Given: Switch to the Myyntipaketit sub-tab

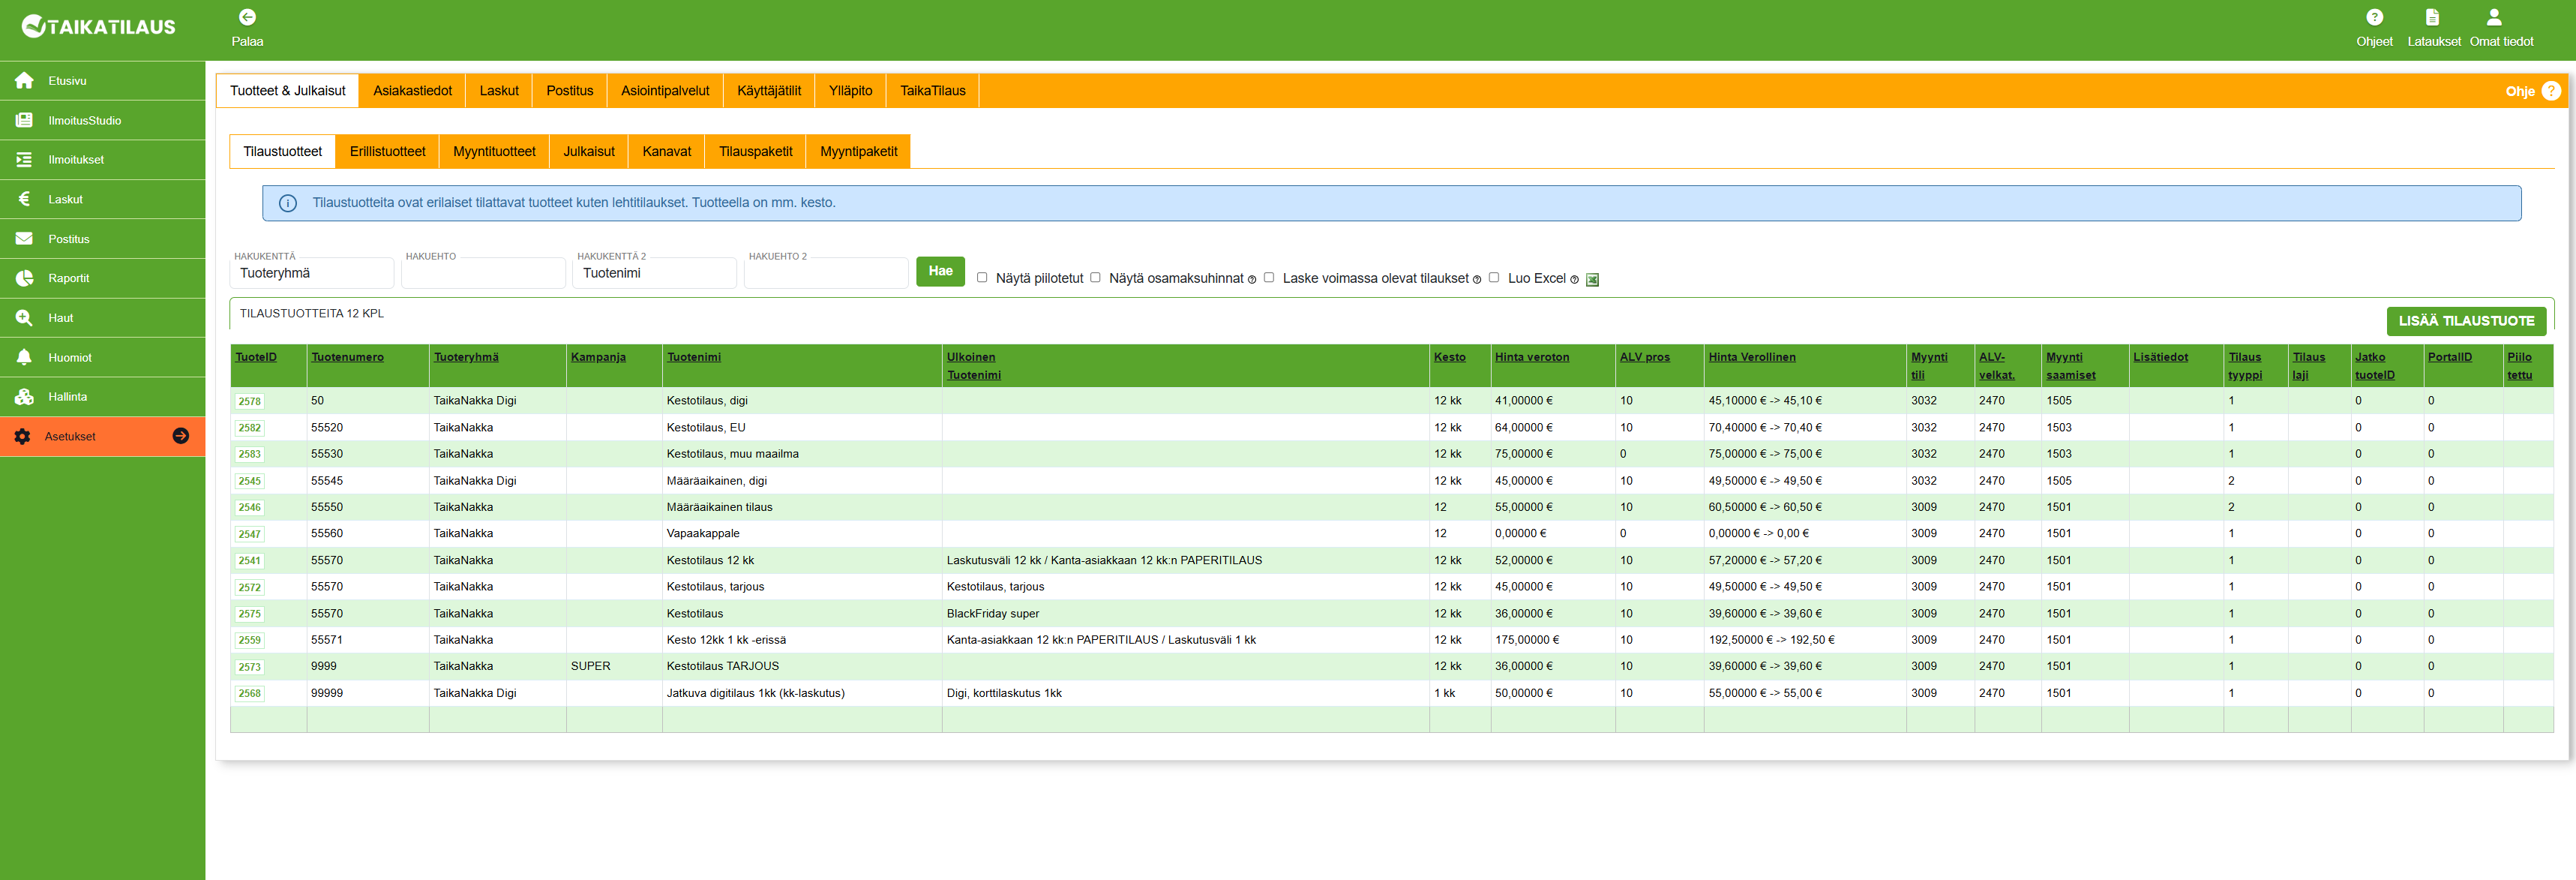Looking at the screenshot, I should coord(858,152).
